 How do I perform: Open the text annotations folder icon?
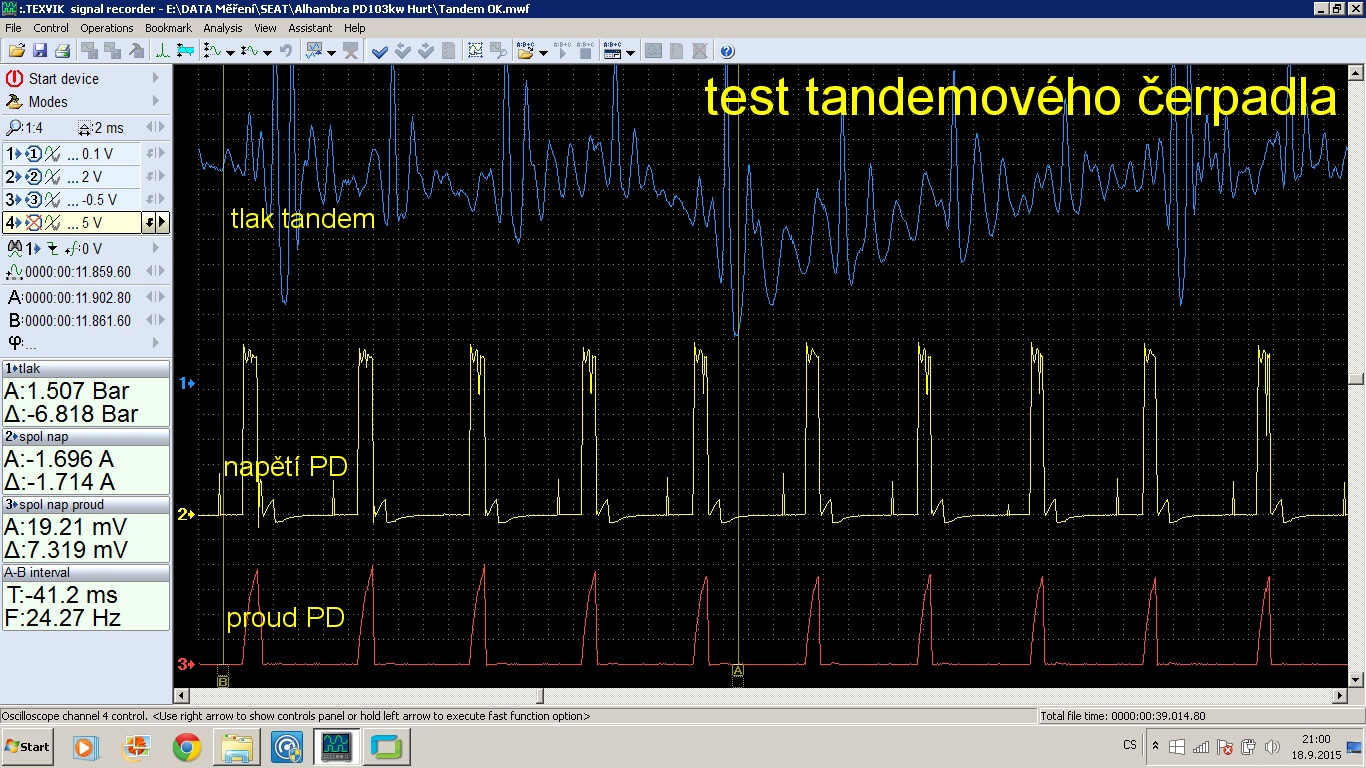coord(525,51)
